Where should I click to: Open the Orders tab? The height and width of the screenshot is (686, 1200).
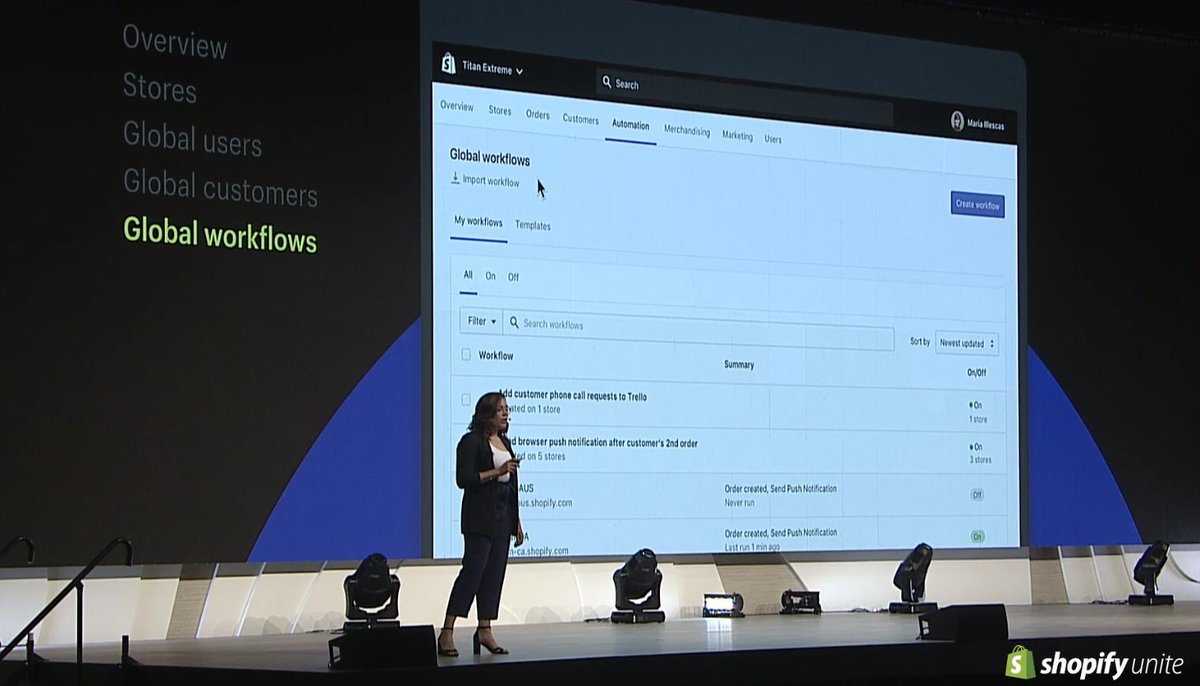[x=538, y=115]
